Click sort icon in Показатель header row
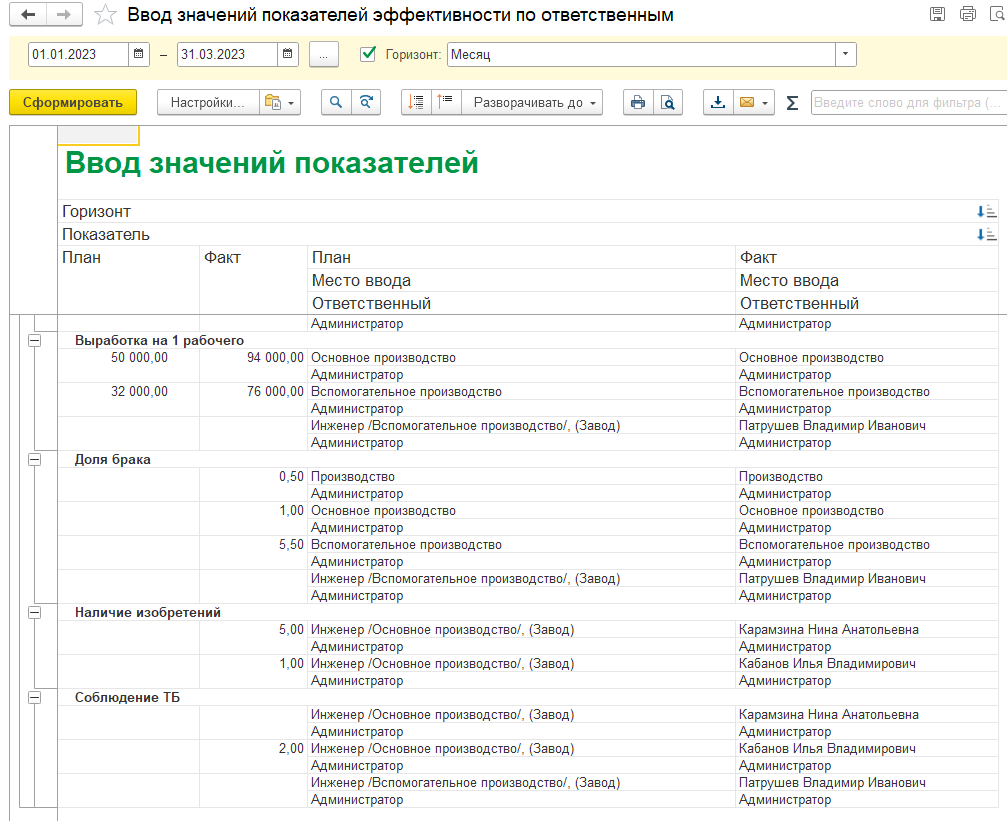 pos(986,234)
